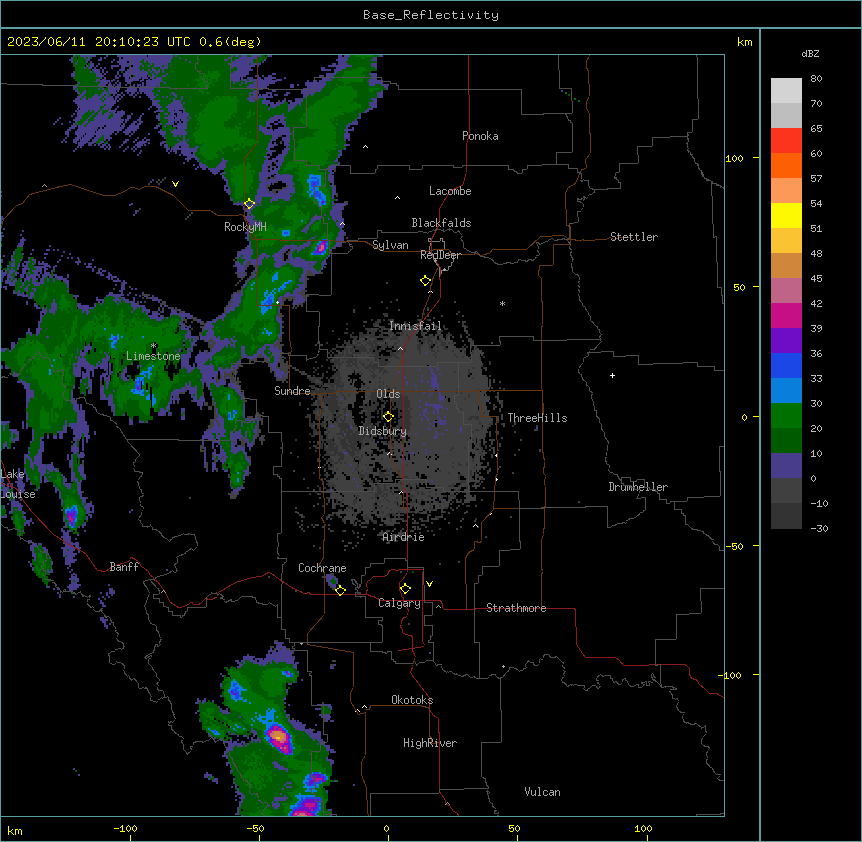Click the yellow diamond marker near Calgary
This screenshot has height=842, width=862.
coord(405,589)
